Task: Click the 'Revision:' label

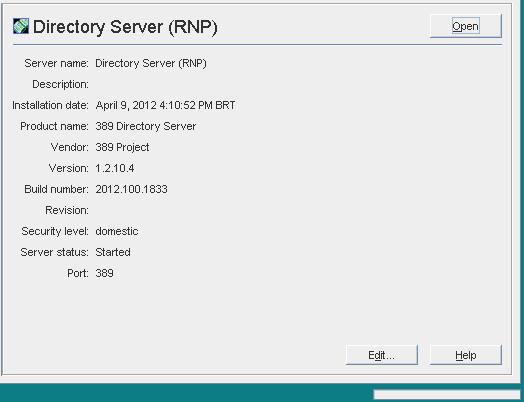Action: [67, 210]
